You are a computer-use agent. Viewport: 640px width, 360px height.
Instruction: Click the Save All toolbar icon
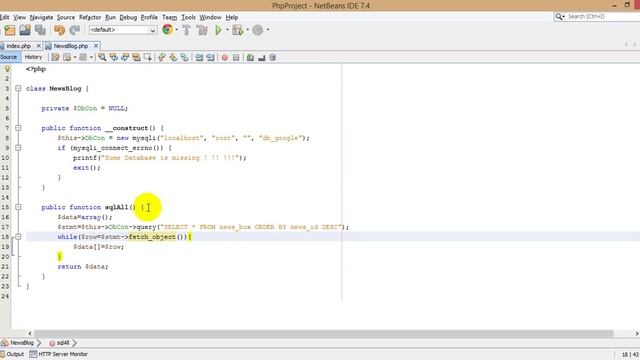40,30
